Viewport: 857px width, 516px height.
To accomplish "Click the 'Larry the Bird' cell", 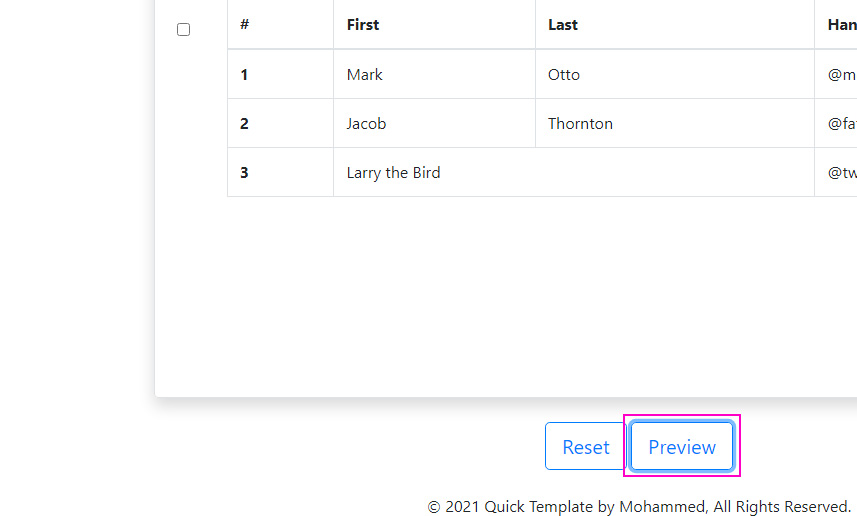I will 393,173.
